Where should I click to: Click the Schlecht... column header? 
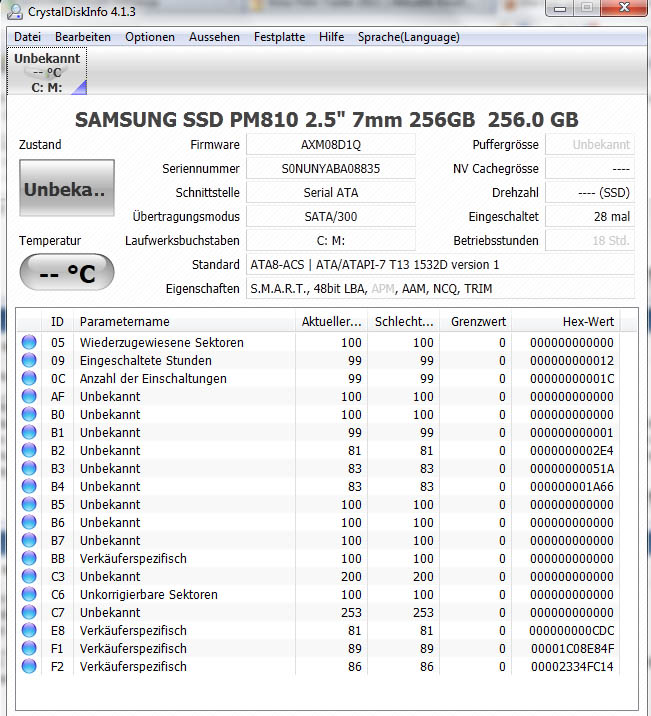[404, 322]
